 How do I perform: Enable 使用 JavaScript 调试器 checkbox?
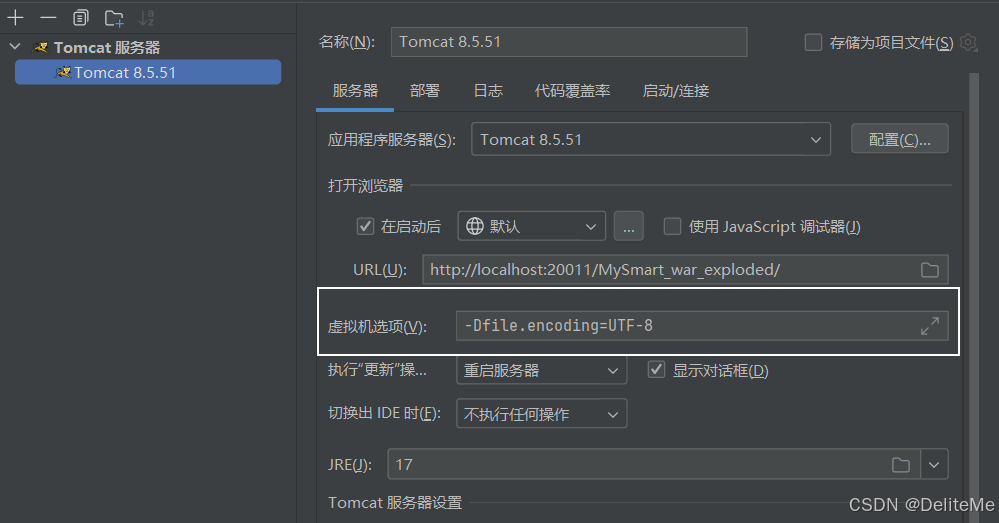[672, 226]
